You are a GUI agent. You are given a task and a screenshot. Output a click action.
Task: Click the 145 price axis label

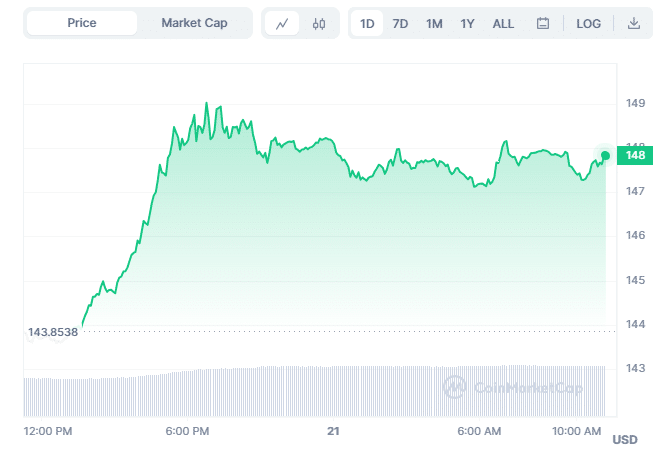(635, 280)
